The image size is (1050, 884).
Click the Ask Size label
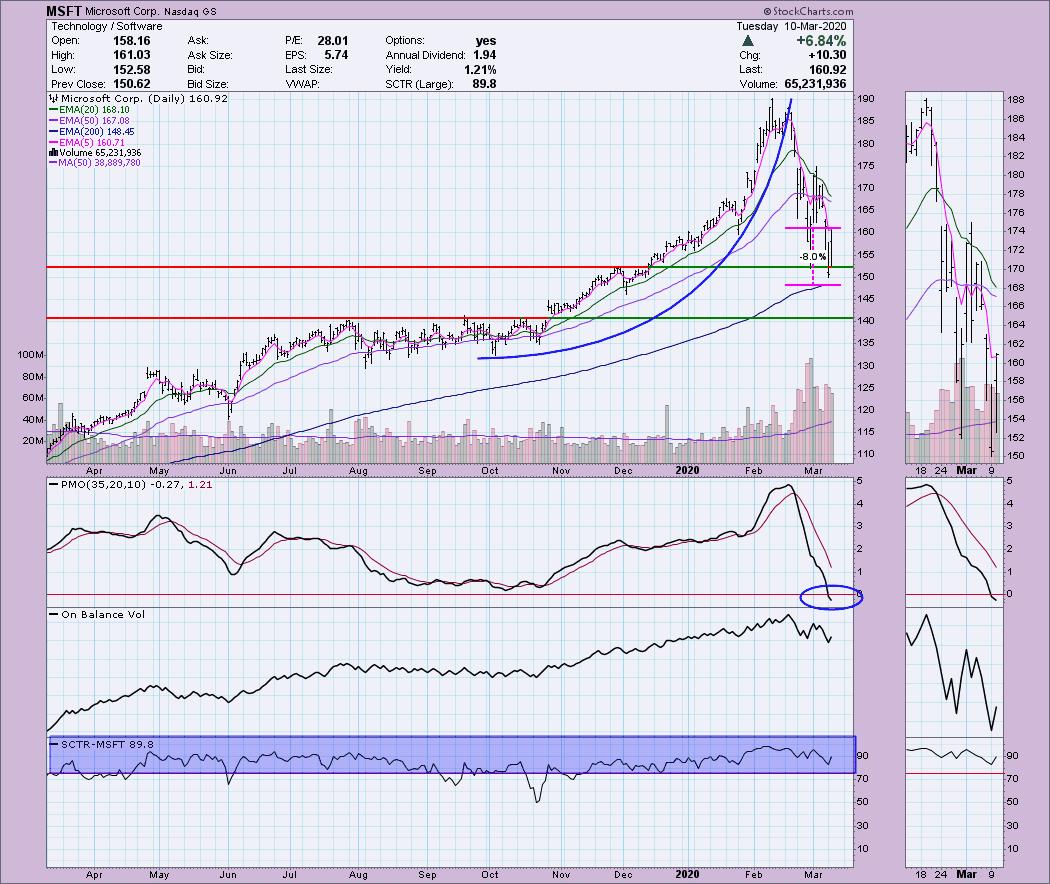click(210, 55)
